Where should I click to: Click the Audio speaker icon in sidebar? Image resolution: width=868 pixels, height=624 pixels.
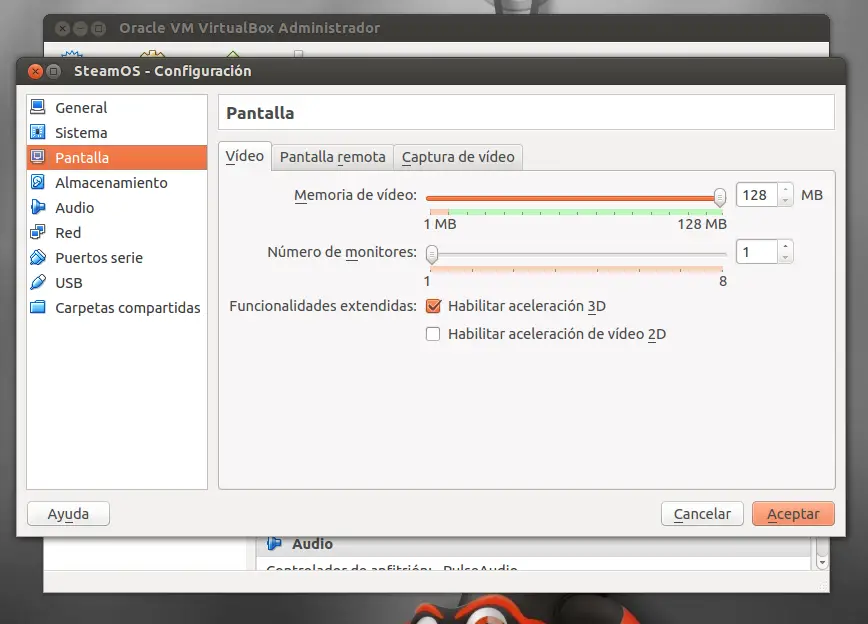tap(38, 207)
